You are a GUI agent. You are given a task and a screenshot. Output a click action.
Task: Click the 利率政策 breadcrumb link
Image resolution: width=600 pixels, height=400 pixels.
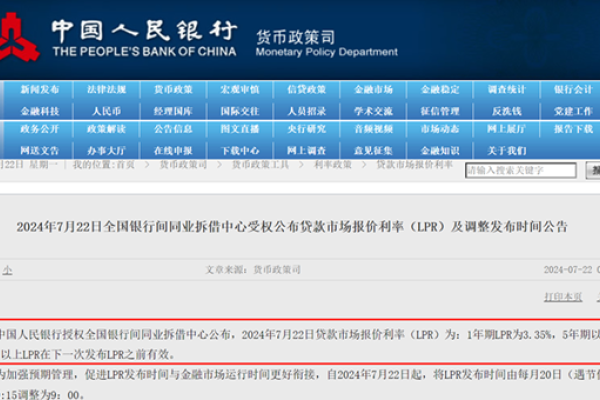333,165
